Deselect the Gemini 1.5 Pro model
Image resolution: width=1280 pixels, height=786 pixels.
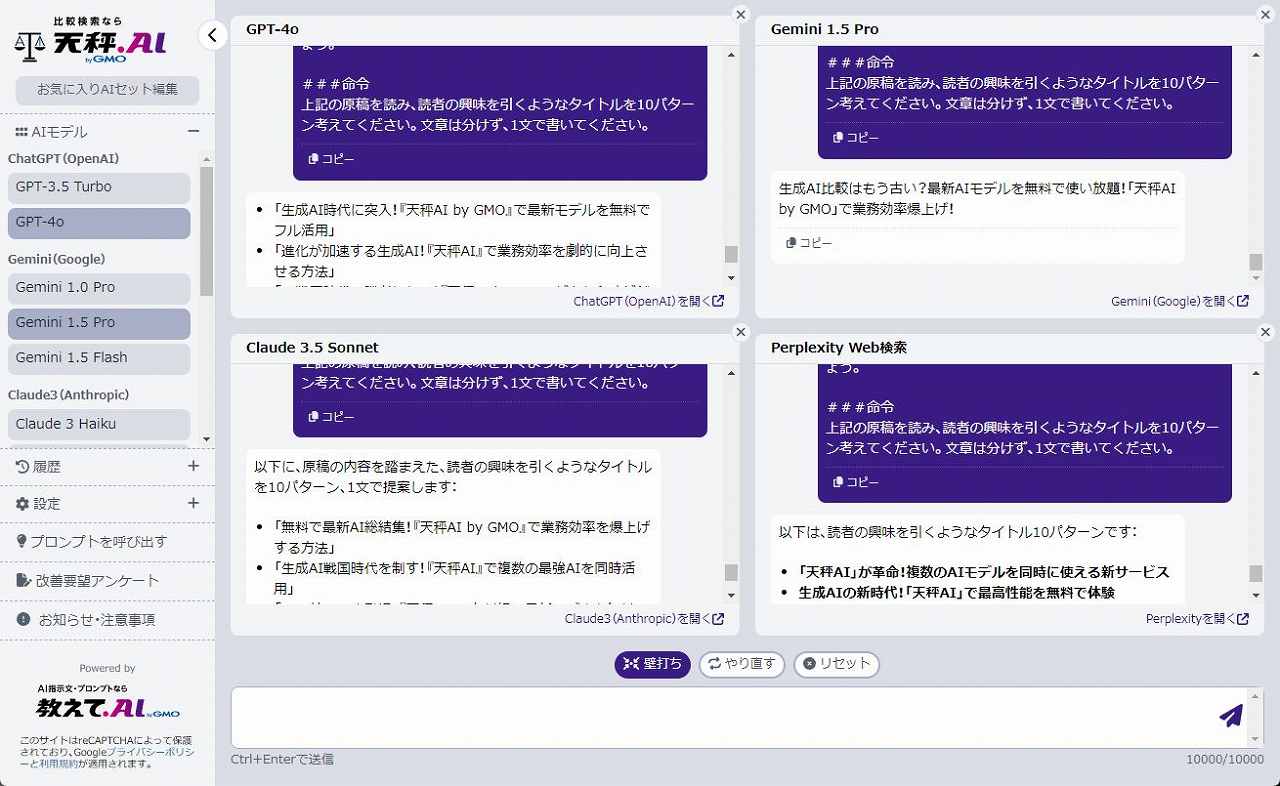(x=98, y=323)
